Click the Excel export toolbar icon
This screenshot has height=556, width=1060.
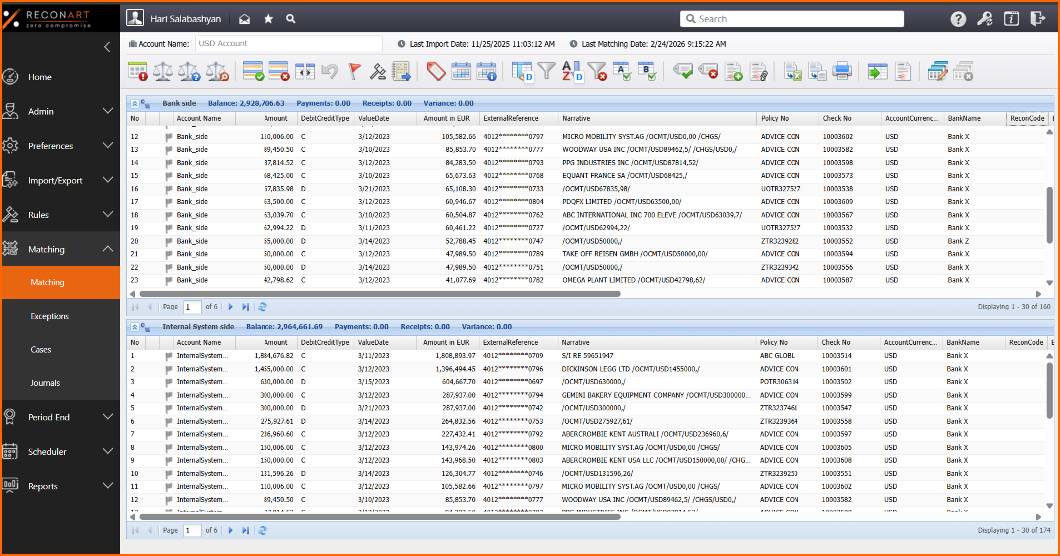(792, 71)
